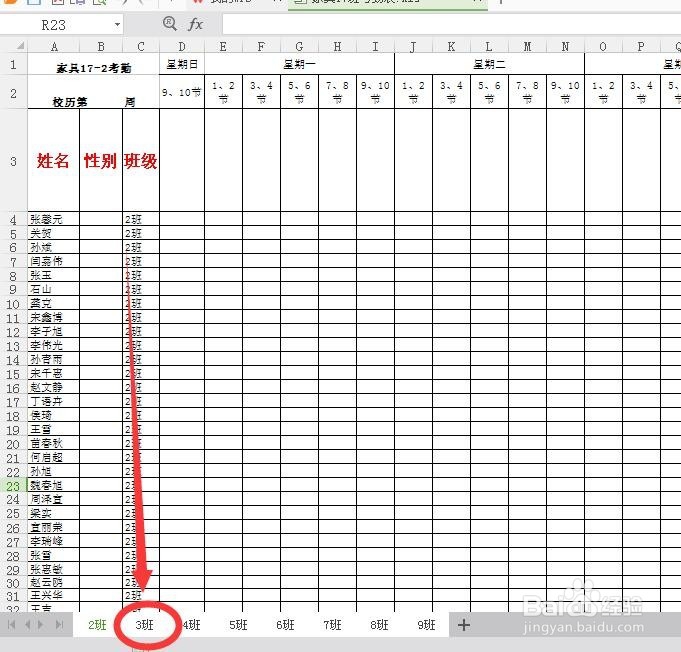This screenshot has height=652, width=681.
Task: Click the red 姓名 header cell
Action: coord(53,161)
